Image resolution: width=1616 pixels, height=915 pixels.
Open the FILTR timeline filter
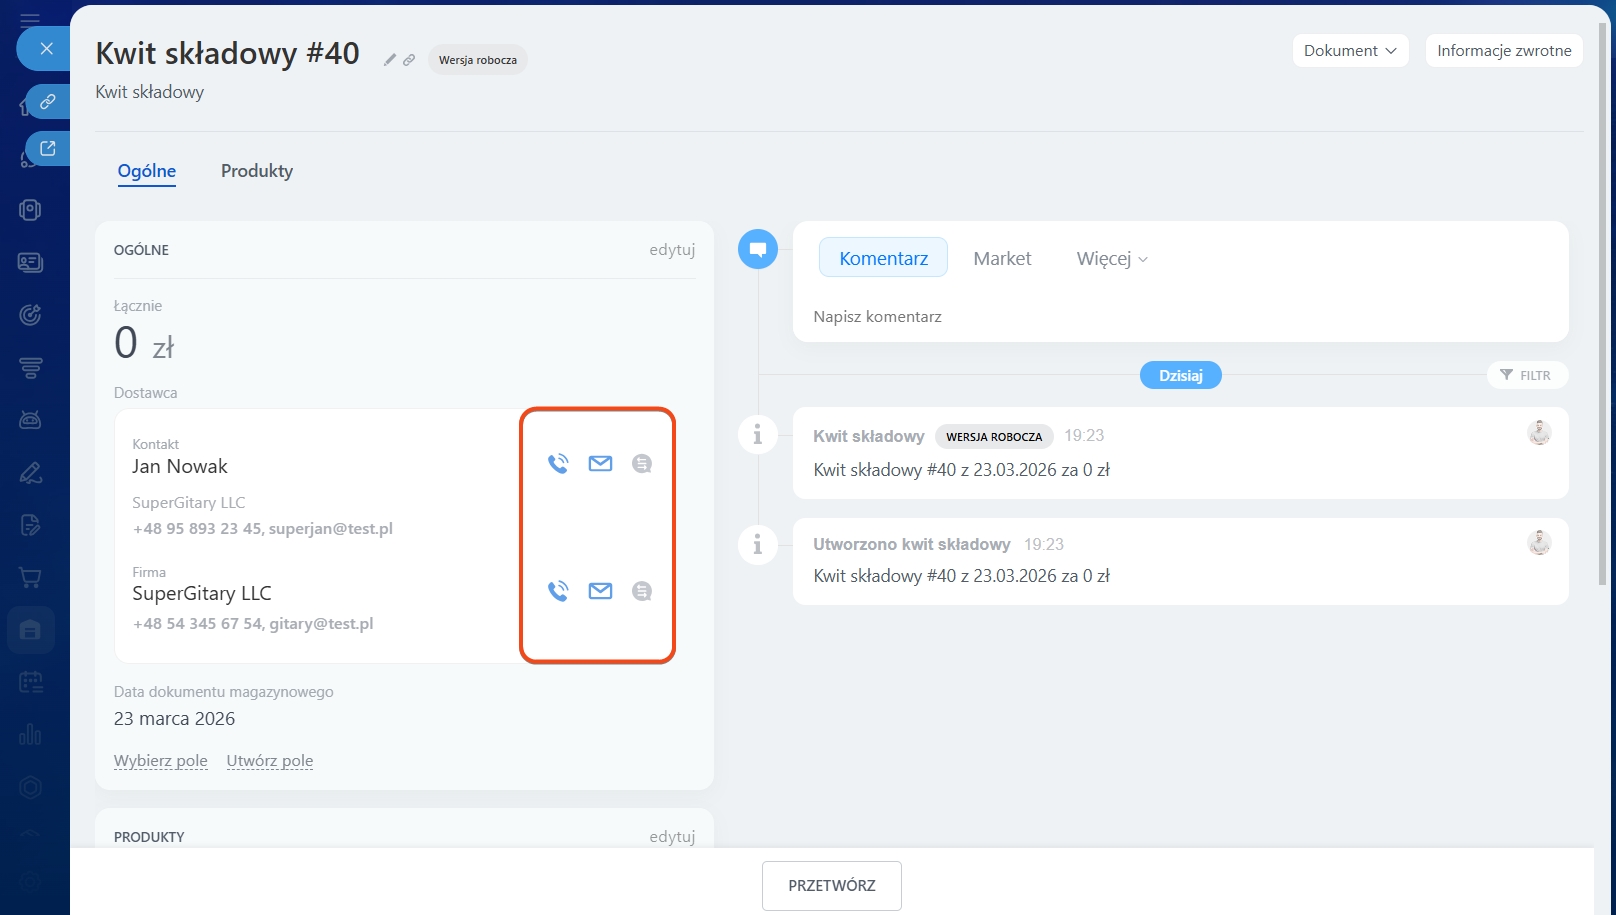click(x=1526, y=375)
